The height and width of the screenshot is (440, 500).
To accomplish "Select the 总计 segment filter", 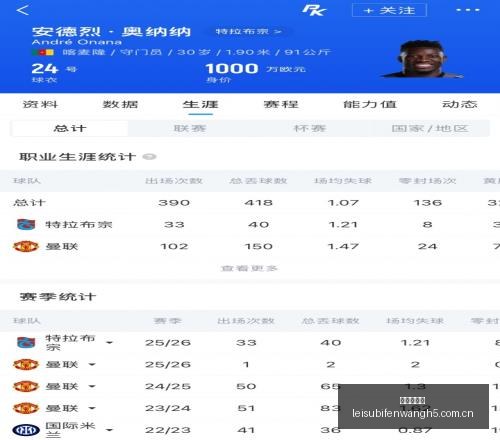I will [69, 128].
